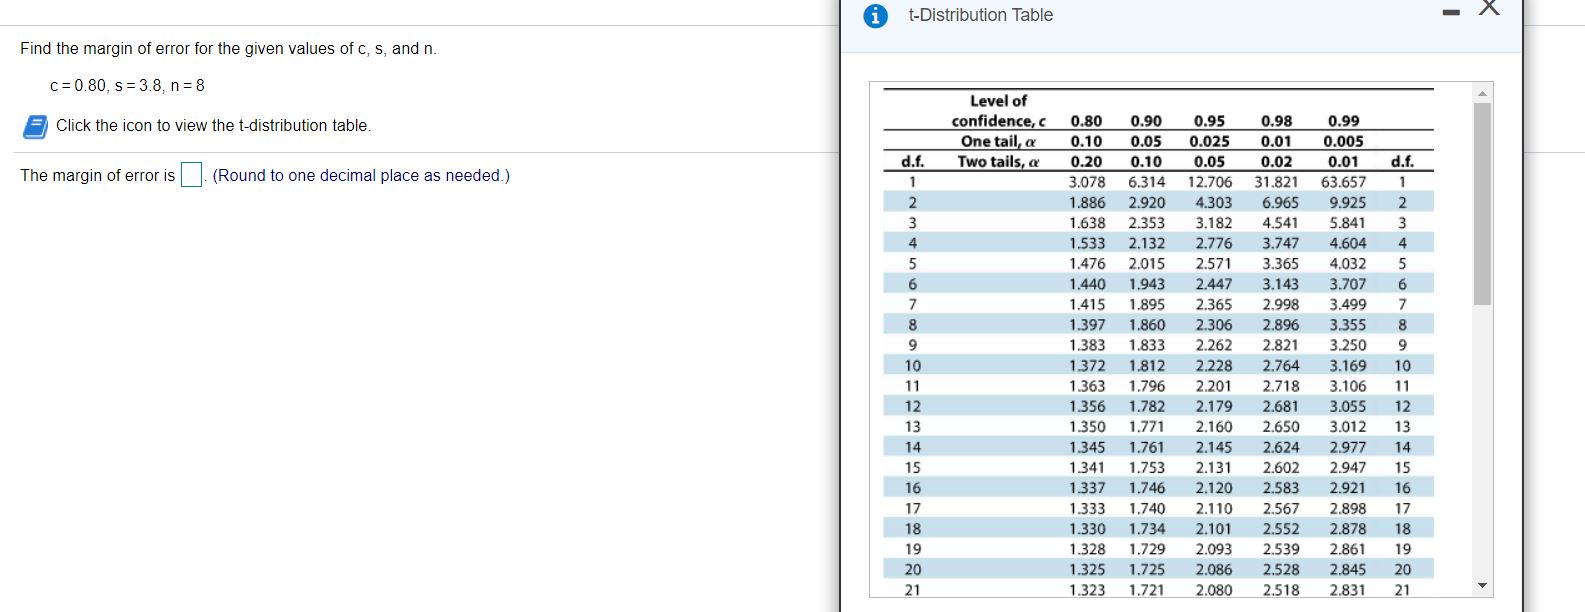Select value 2.552 in the table
The height and width of the screenshot is (612, 1585).
1281,528
